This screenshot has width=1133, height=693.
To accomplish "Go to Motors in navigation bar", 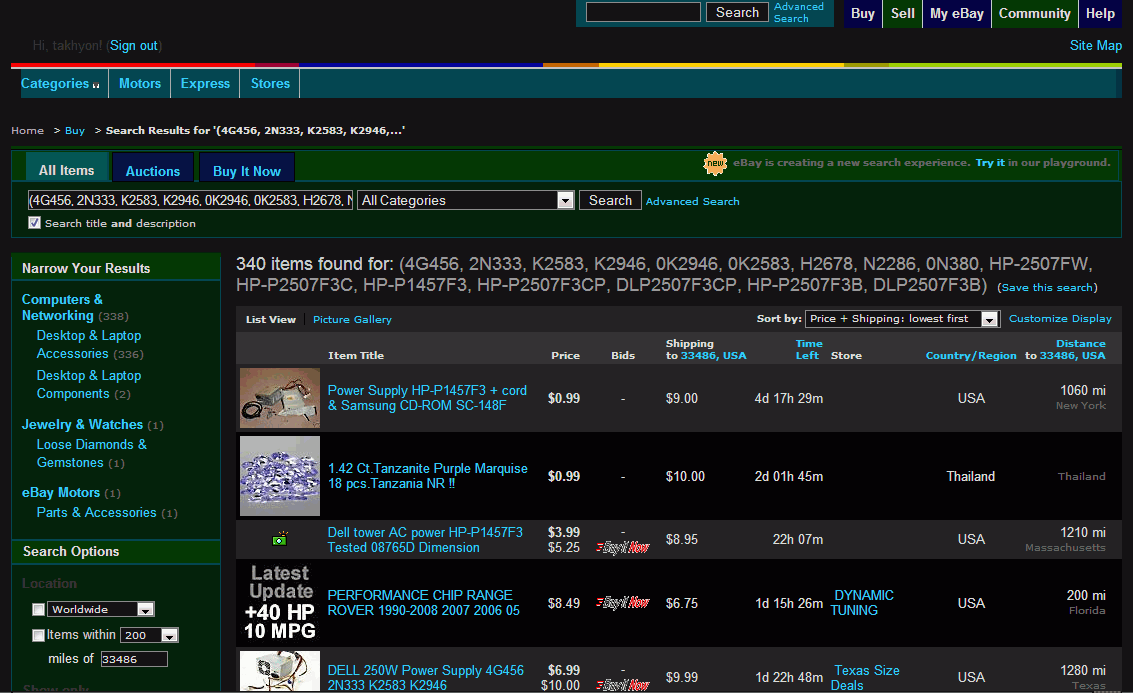I will point(139,84).
